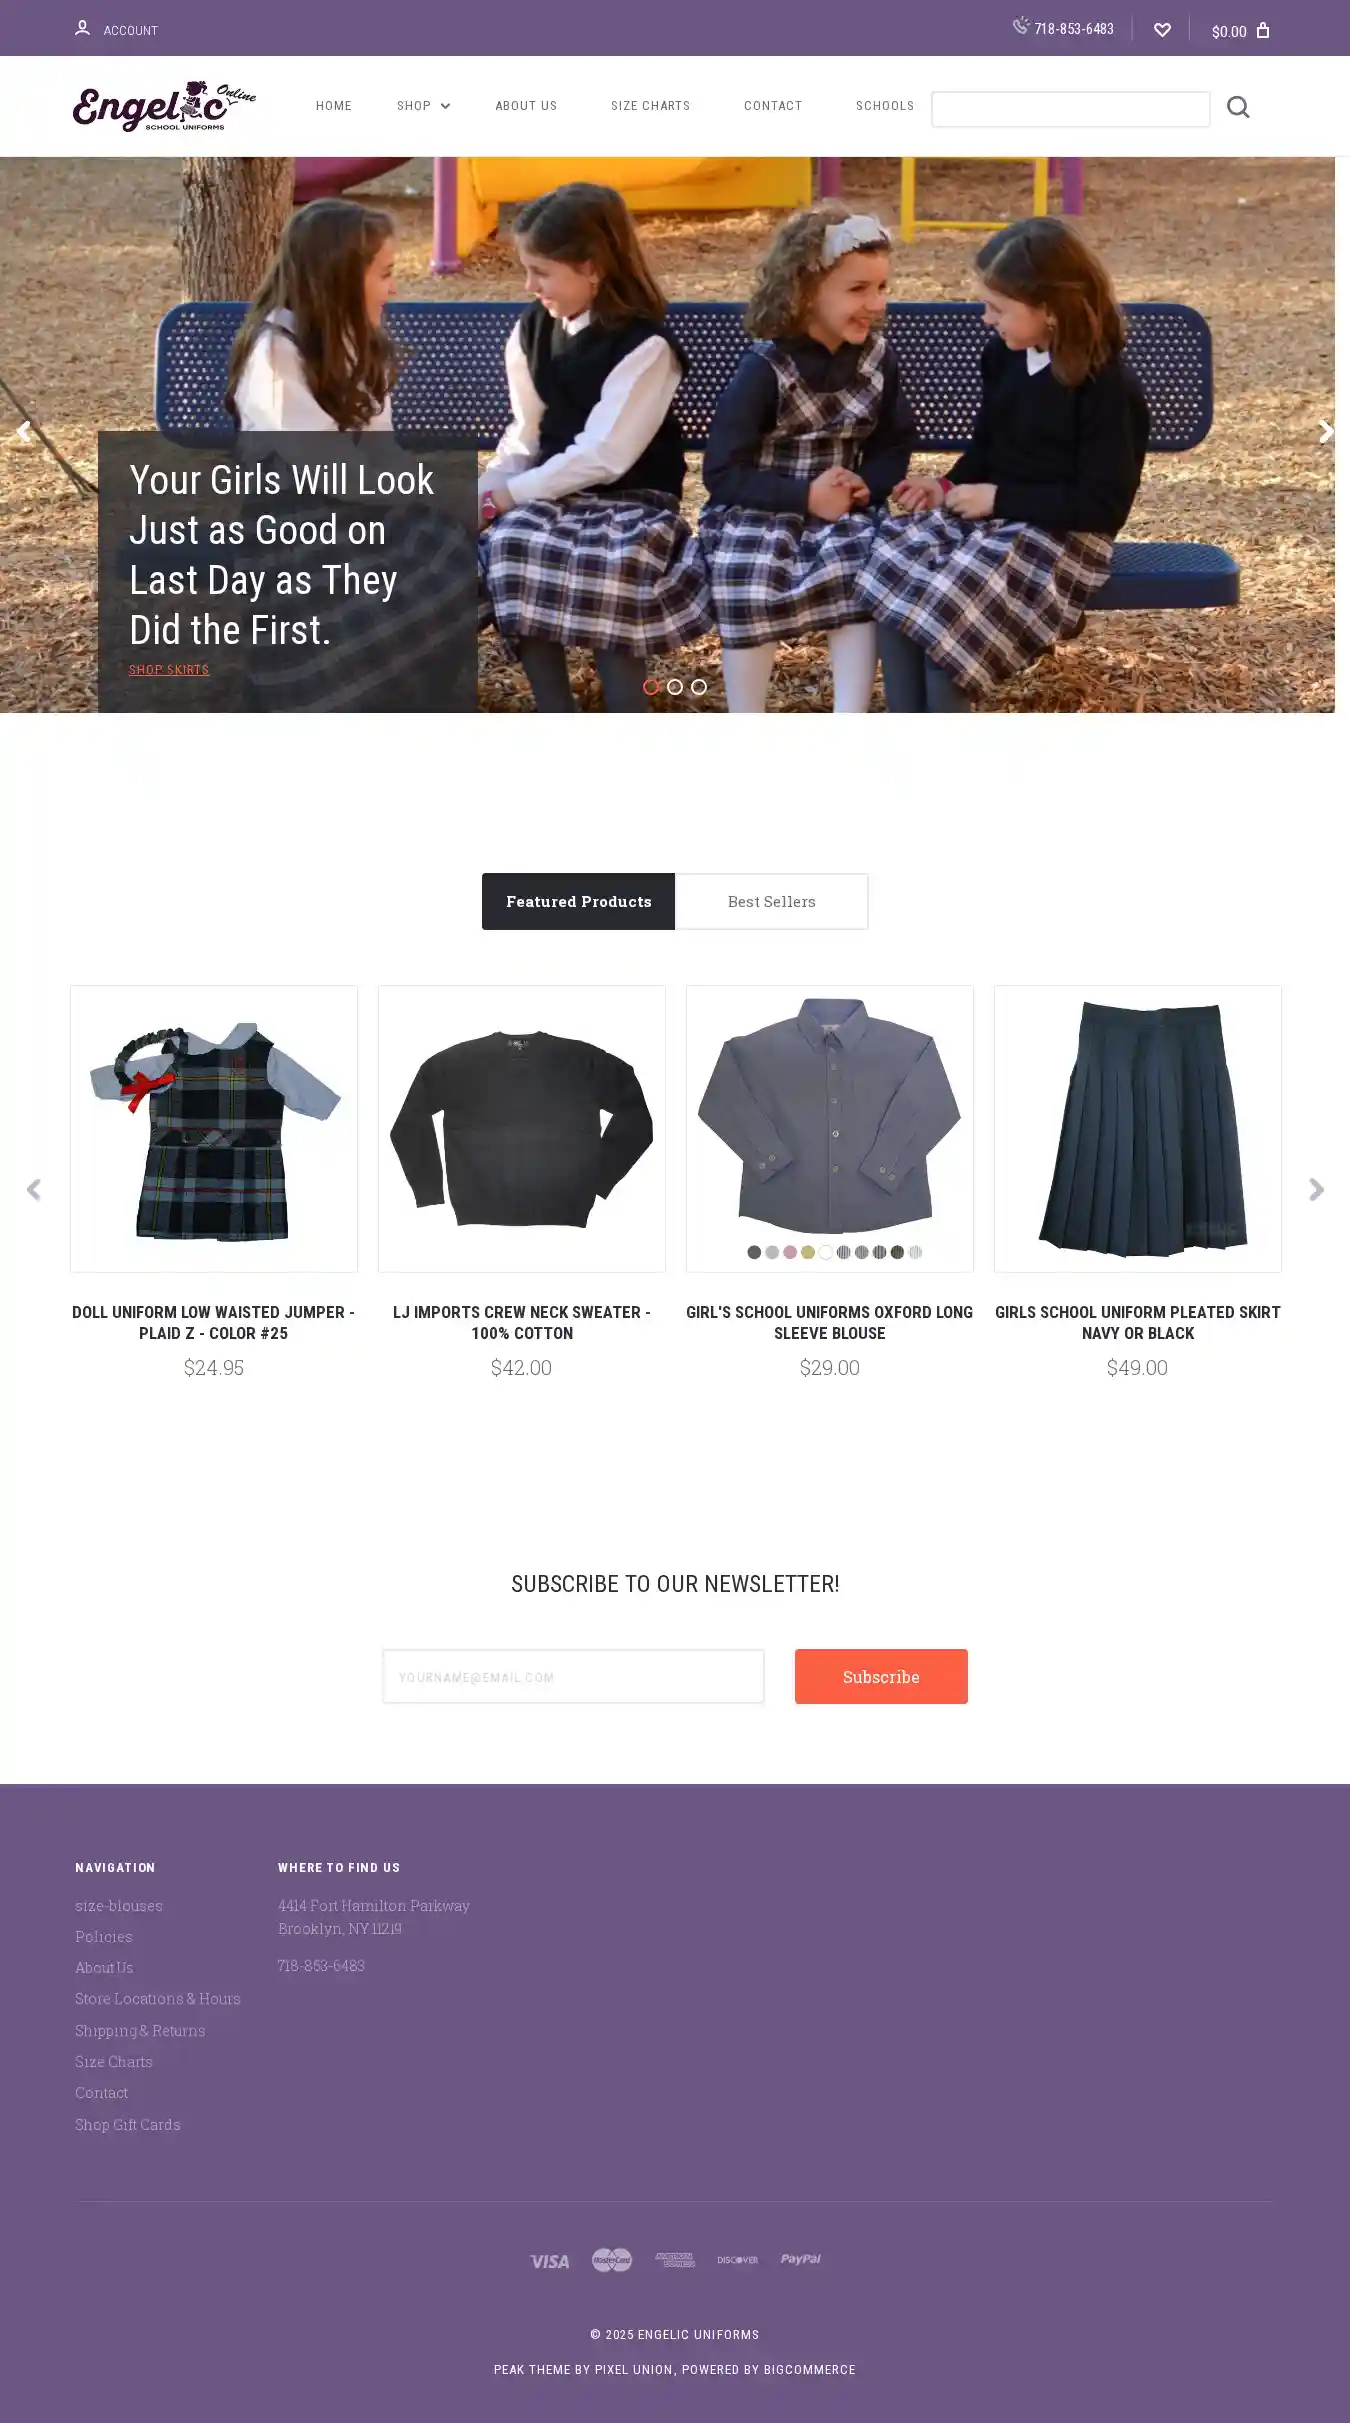
Task: Choose the pink blouse color swatch
Action: pyautogui.click(x=790, y=1252)
